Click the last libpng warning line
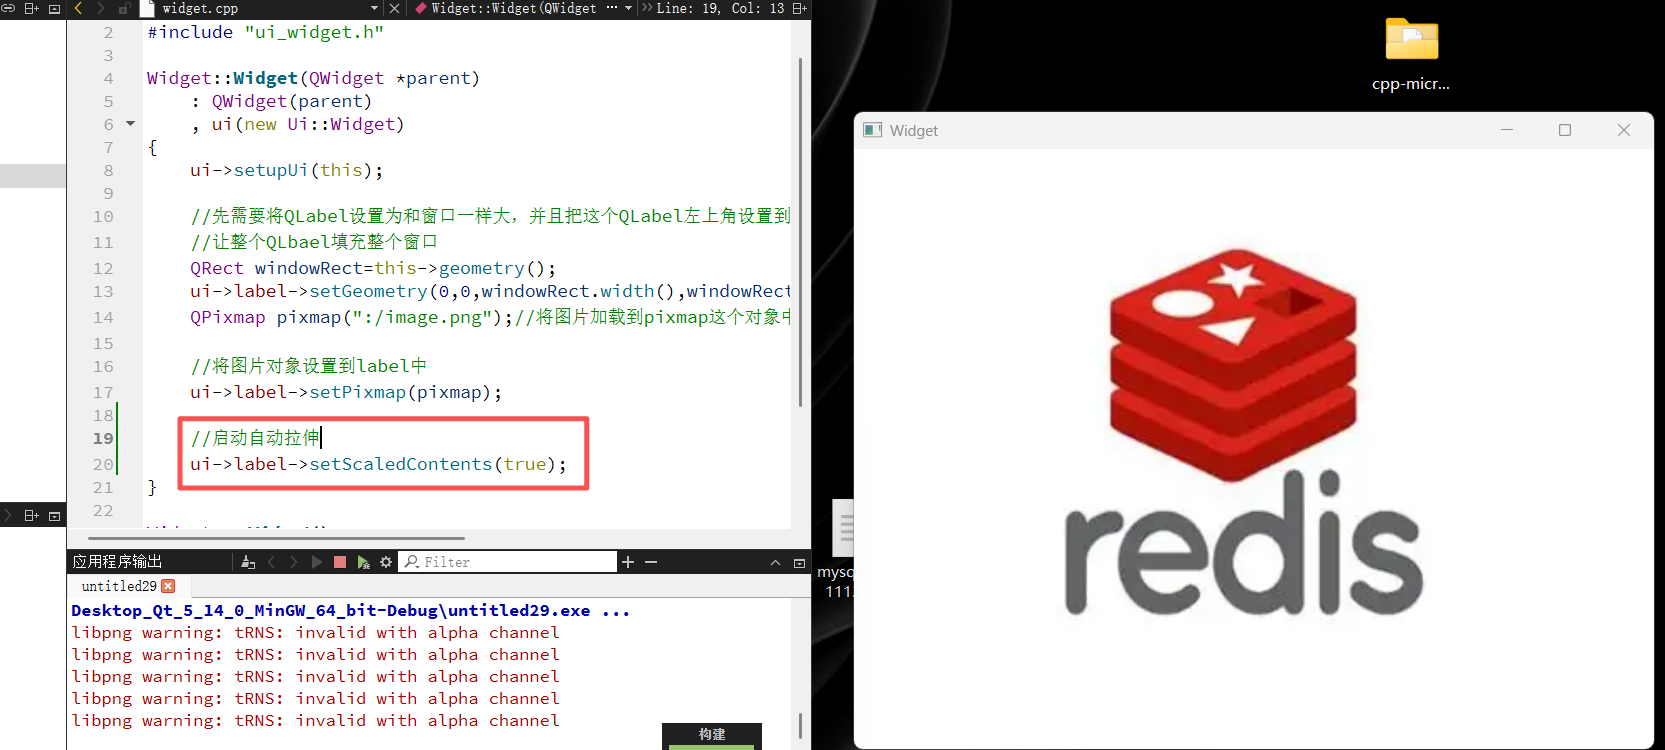The image size is (1665, 750). pos(315,720)
